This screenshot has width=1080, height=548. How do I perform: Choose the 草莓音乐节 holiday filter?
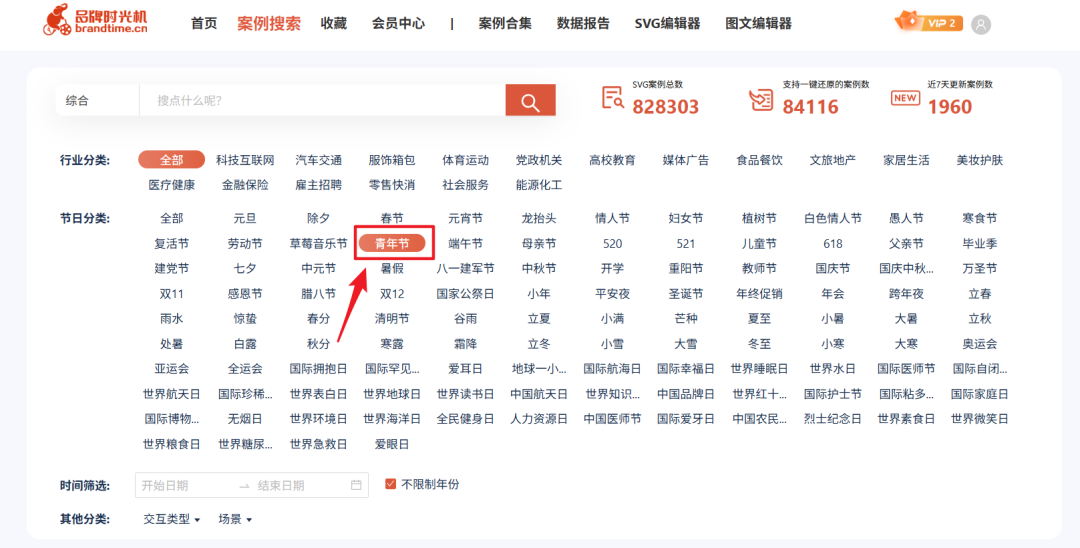[x=319, y=244]
